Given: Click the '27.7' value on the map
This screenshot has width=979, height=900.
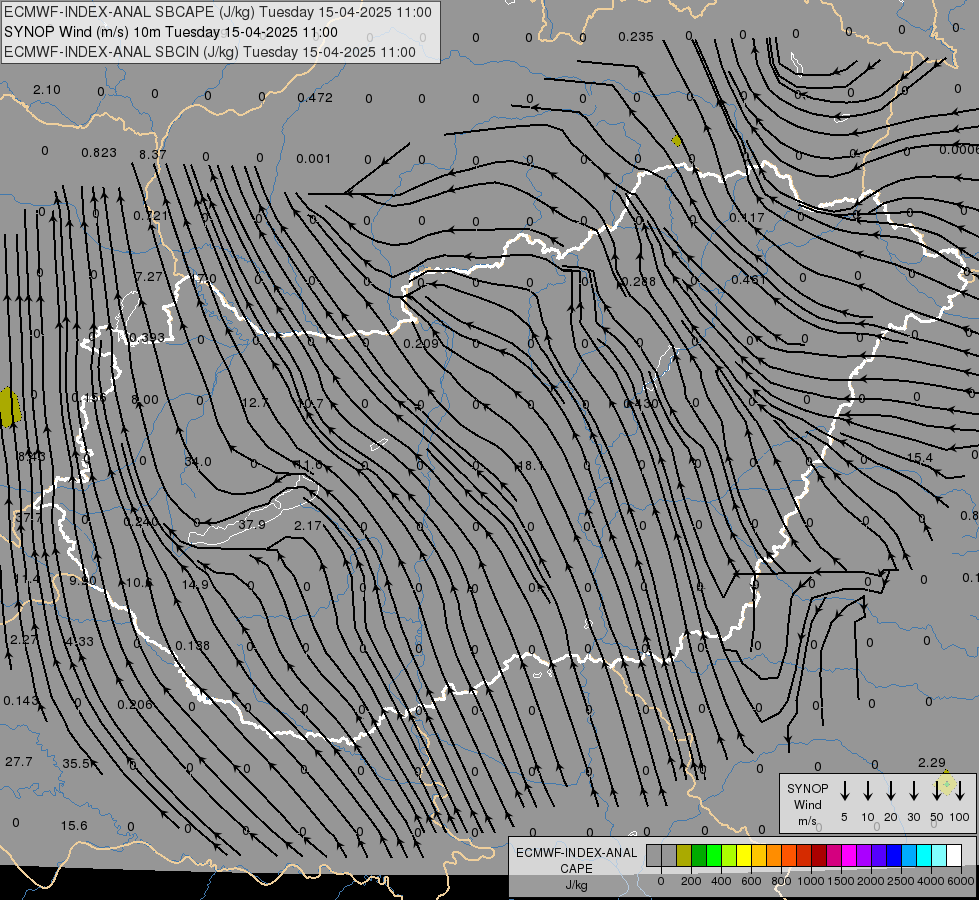Looking at the screenshot, I should 19,761.
